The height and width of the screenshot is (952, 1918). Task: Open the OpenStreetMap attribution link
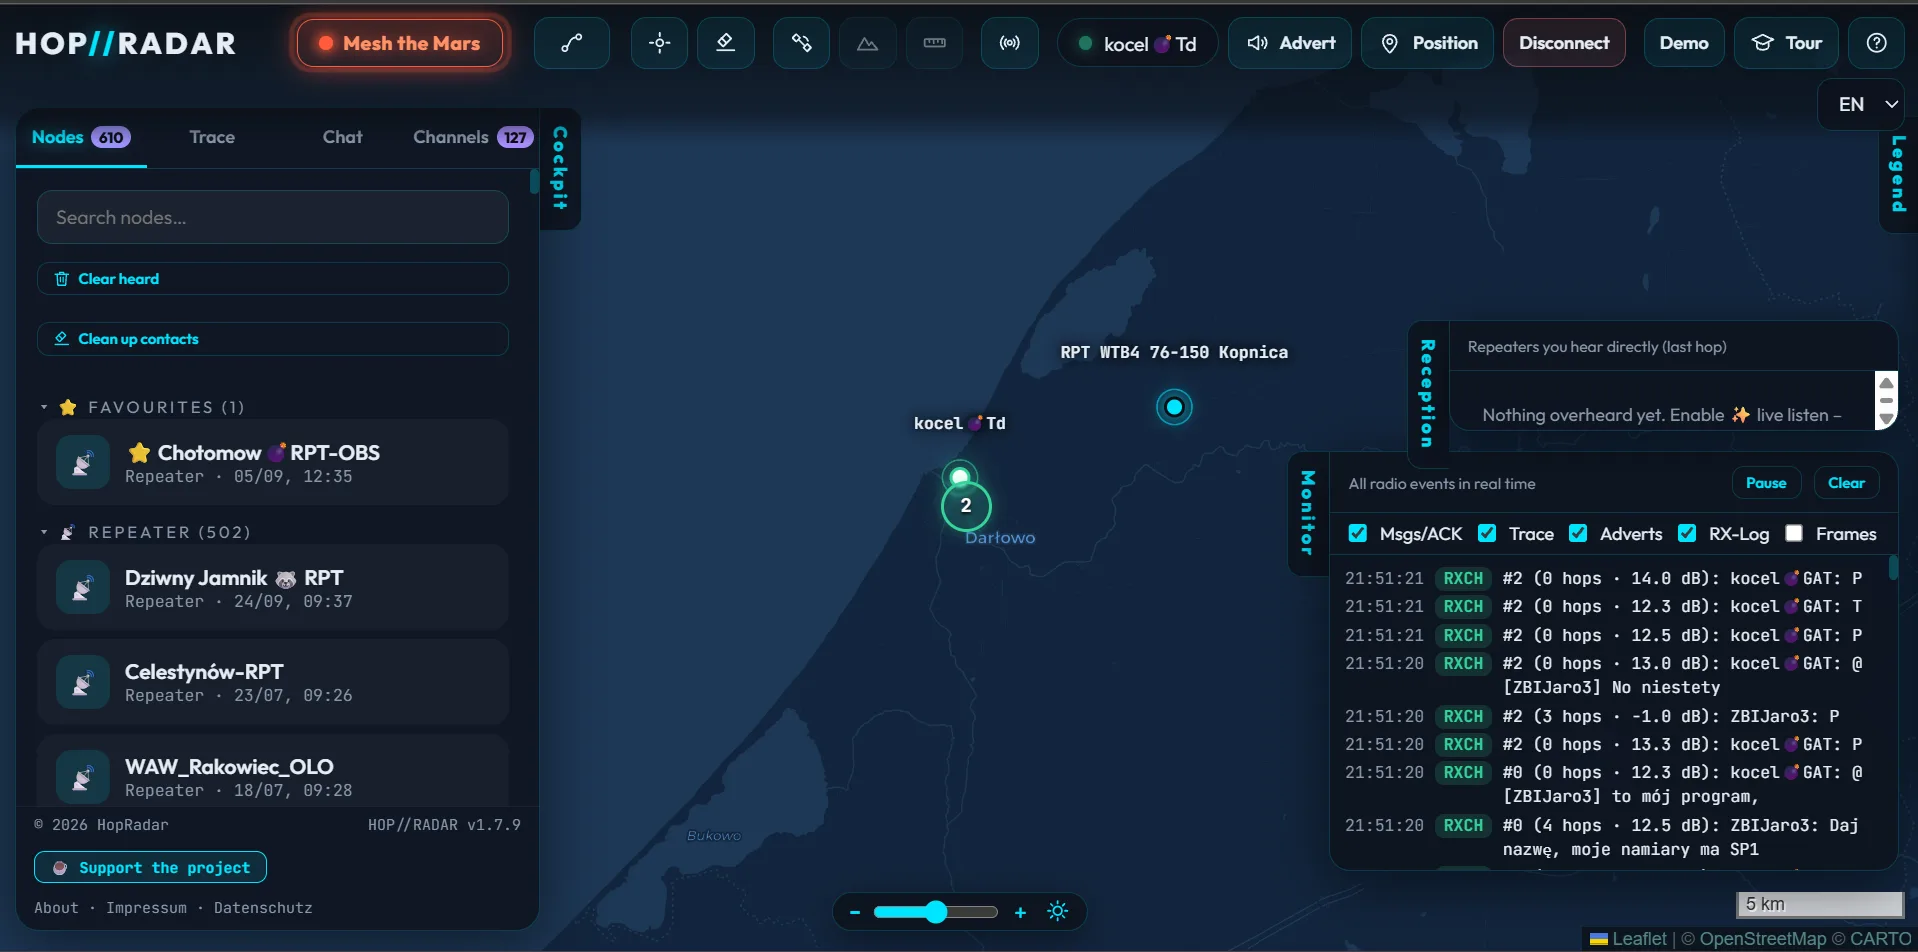(1763, 939)
